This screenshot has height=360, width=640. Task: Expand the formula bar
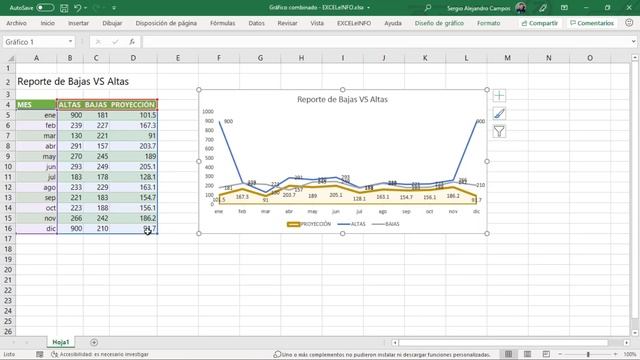tap(633, 42)
